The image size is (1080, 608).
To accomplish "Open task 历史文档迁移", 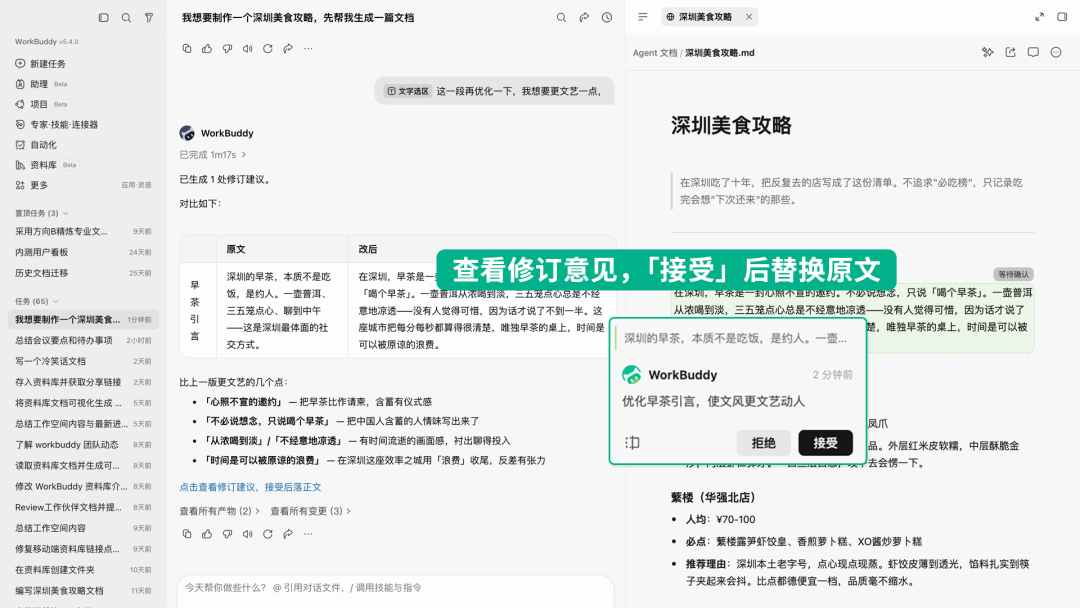I will (83, 273).
